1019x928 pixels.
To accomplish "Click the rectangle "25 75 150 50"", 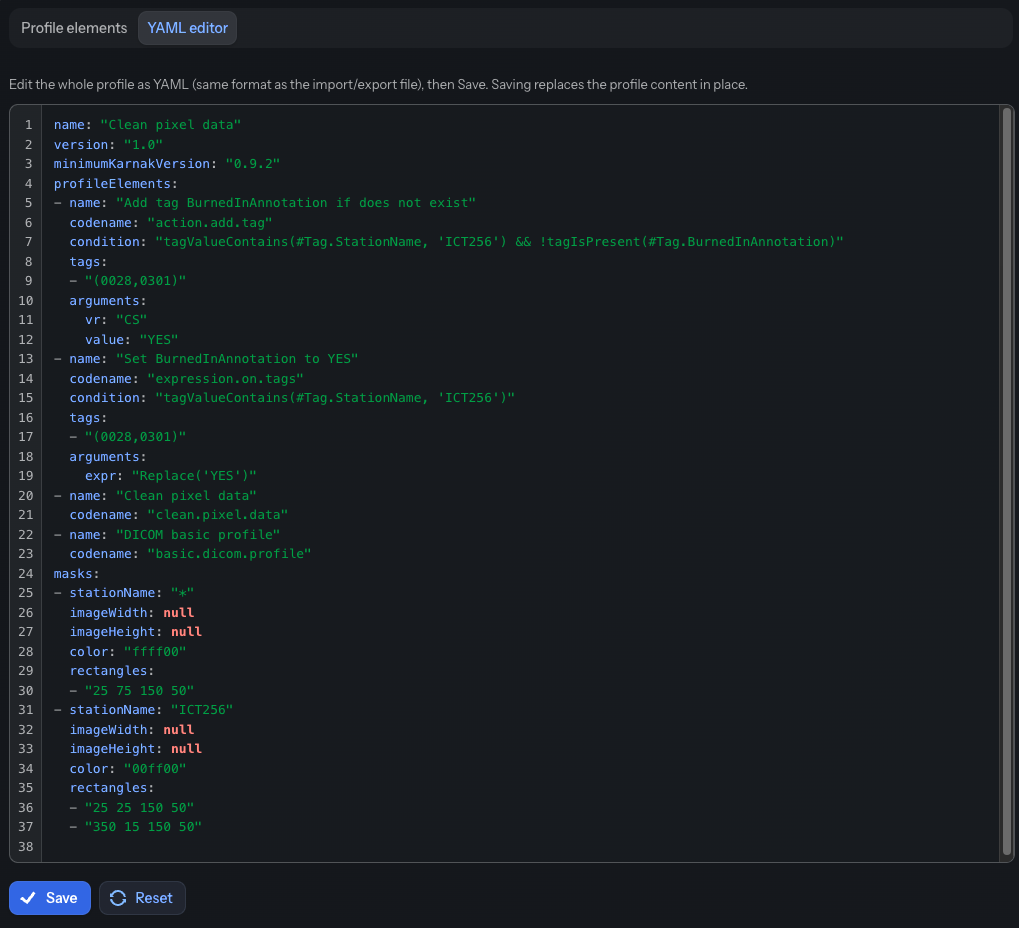I will pyautogui.click(x=139, y=690).
